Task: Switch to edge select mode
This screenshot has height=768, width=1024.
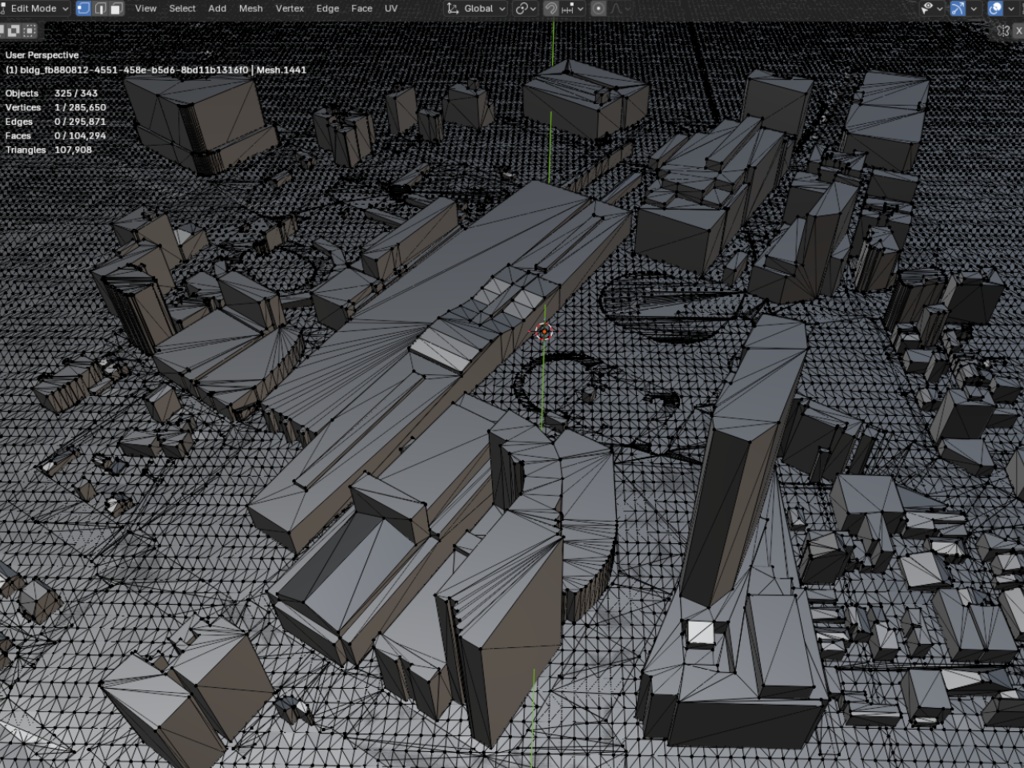Action: point(101,8)
